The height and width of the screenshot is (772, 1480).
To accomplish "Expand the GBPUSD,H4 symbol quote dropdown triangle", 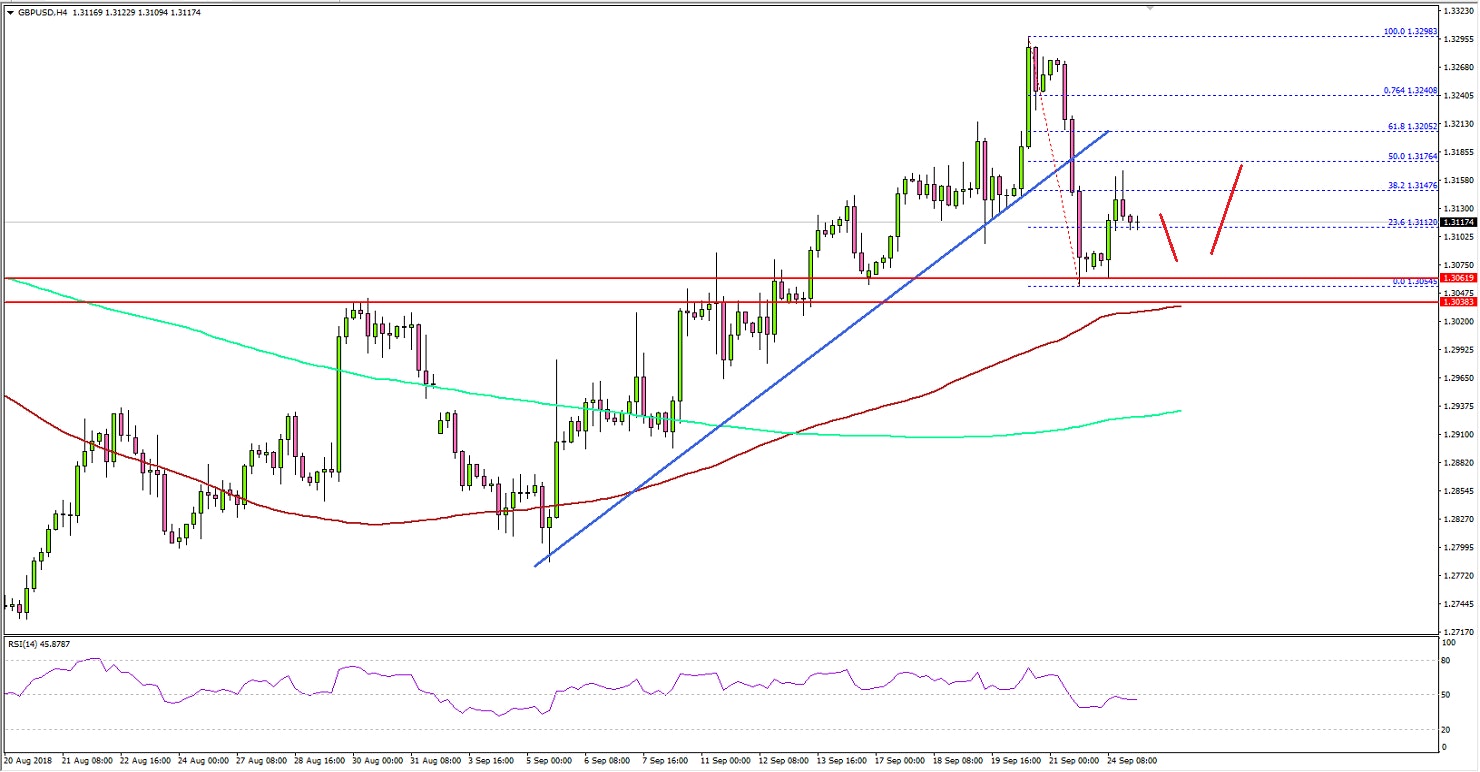I will pos(10,14).
